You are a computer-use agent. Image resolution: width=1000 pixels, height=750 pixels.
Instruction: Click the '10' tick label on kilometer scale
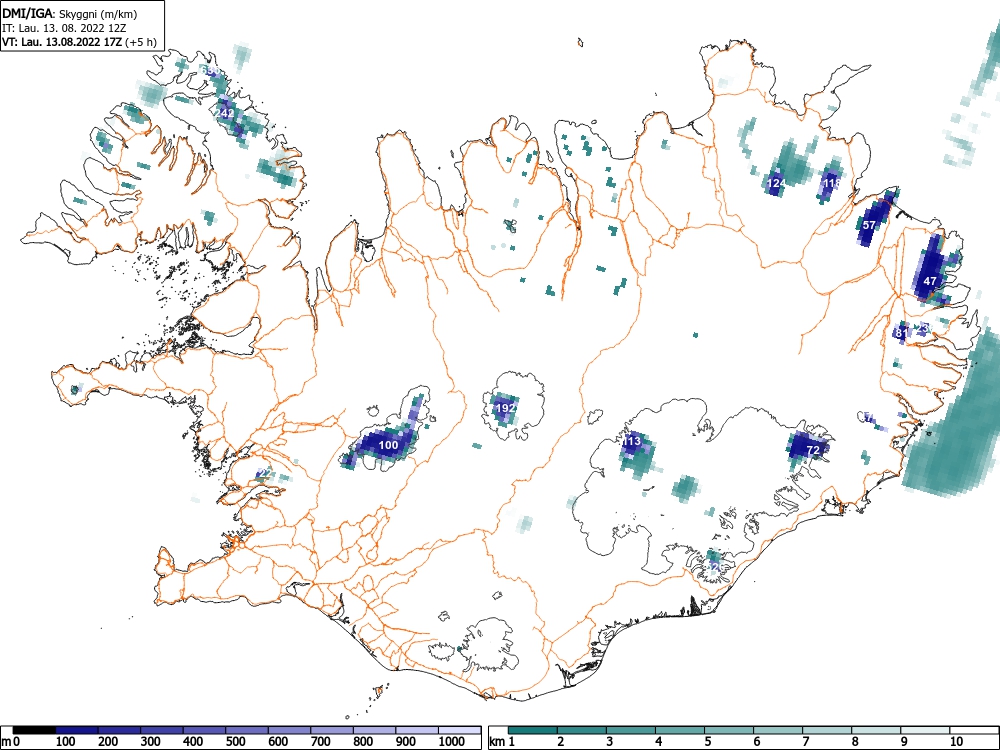click(956, 741)
